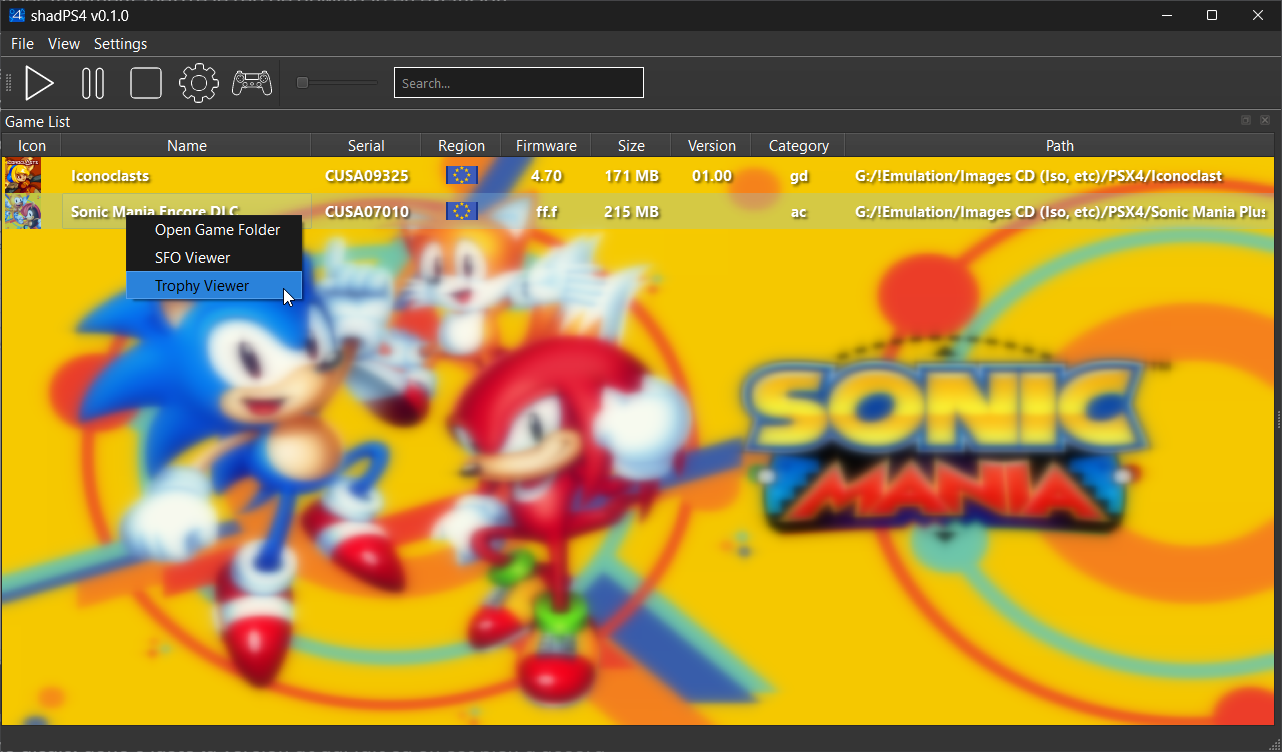The image size is (1282, 752).
Task: Click category value gd
Action: click(798, 176)
